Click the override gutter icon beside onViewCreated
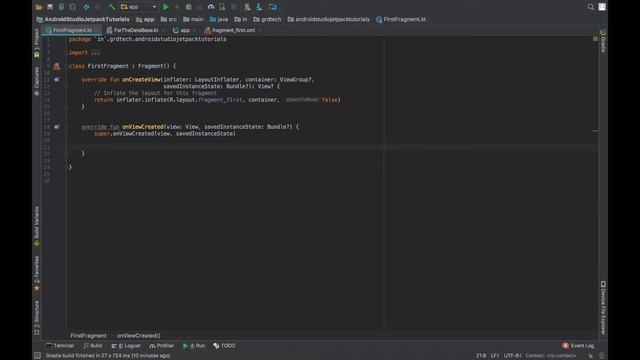Screen dimensions: 640x360 click(56, 127)
